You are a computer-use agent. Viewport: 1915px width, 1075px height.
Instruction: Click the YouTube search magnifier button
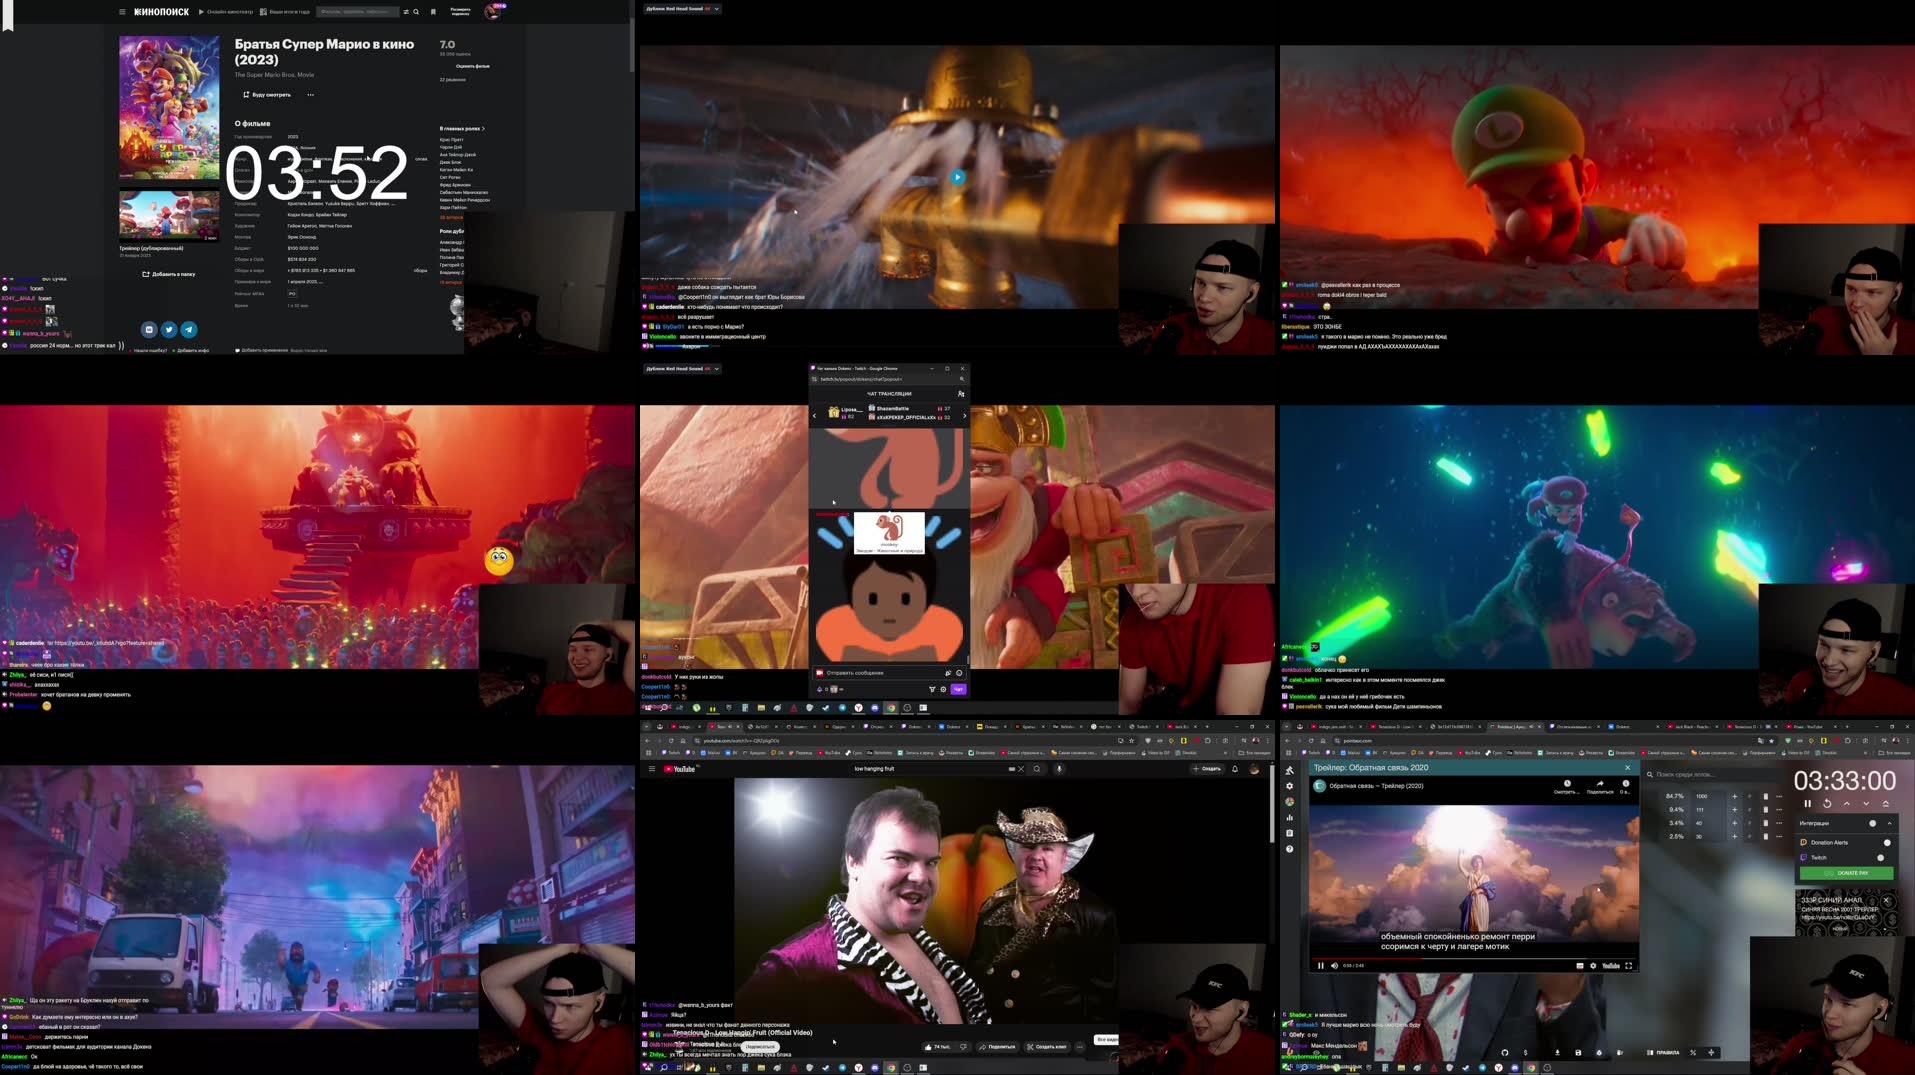pyautogui.click(x=1037, y=769)
